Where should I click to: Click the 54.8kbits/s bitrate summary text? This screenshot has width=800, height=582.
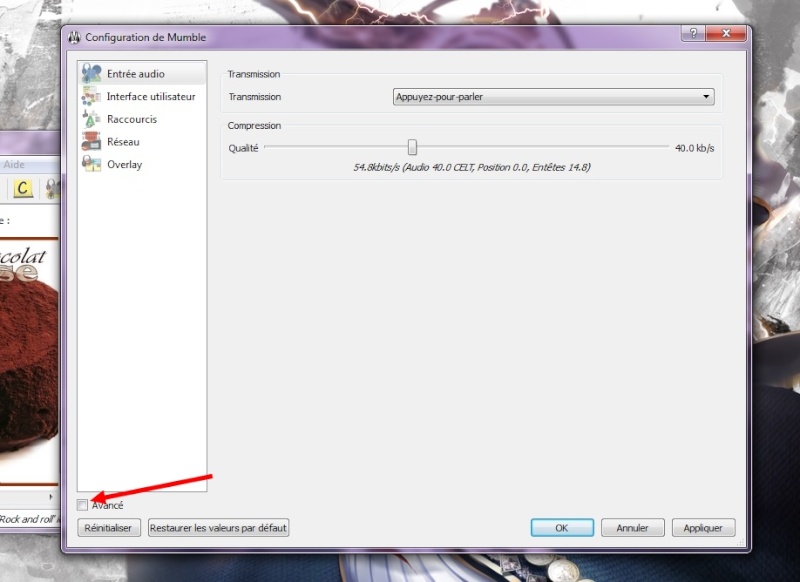[472, 167]
